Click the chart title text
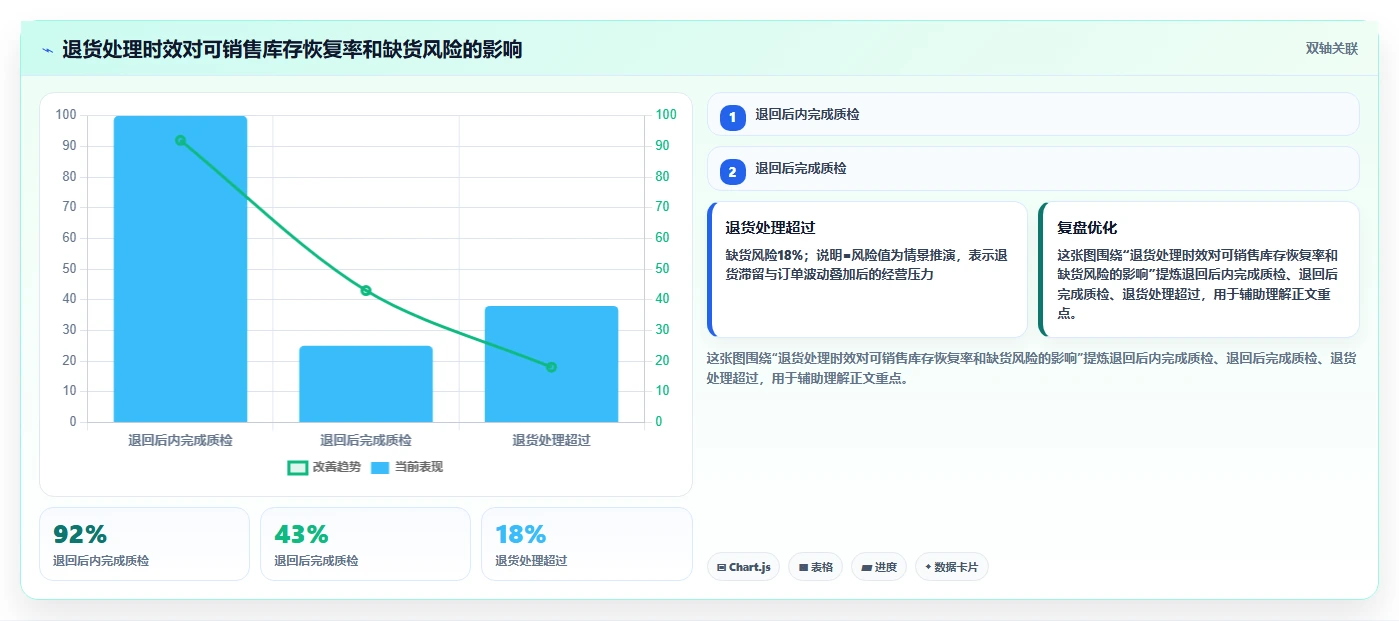The image size is (1399, 621). [292, 50]
